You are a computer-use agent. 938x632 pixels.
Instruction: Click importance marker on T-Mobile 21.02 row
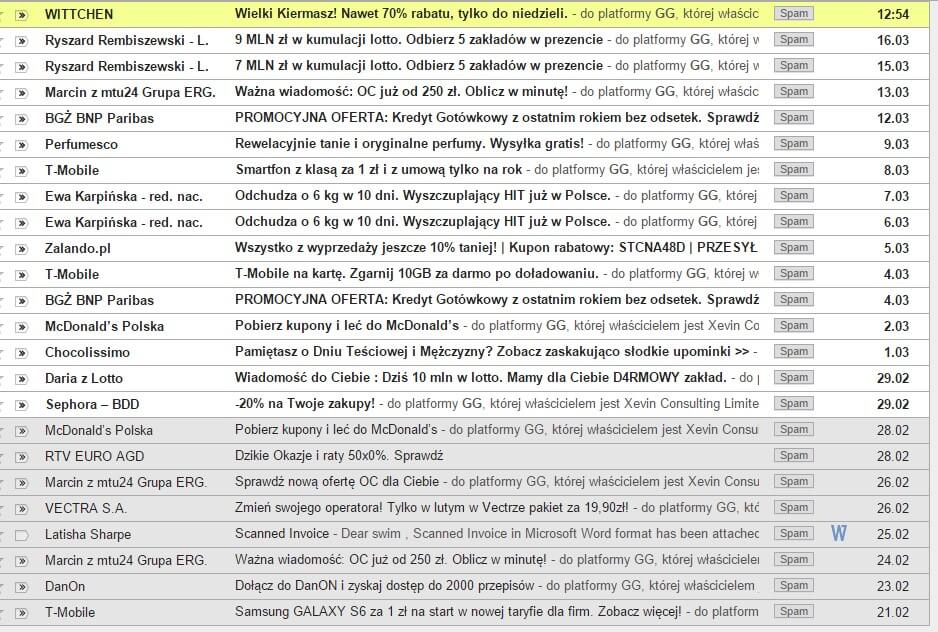[x=22, y=614]
